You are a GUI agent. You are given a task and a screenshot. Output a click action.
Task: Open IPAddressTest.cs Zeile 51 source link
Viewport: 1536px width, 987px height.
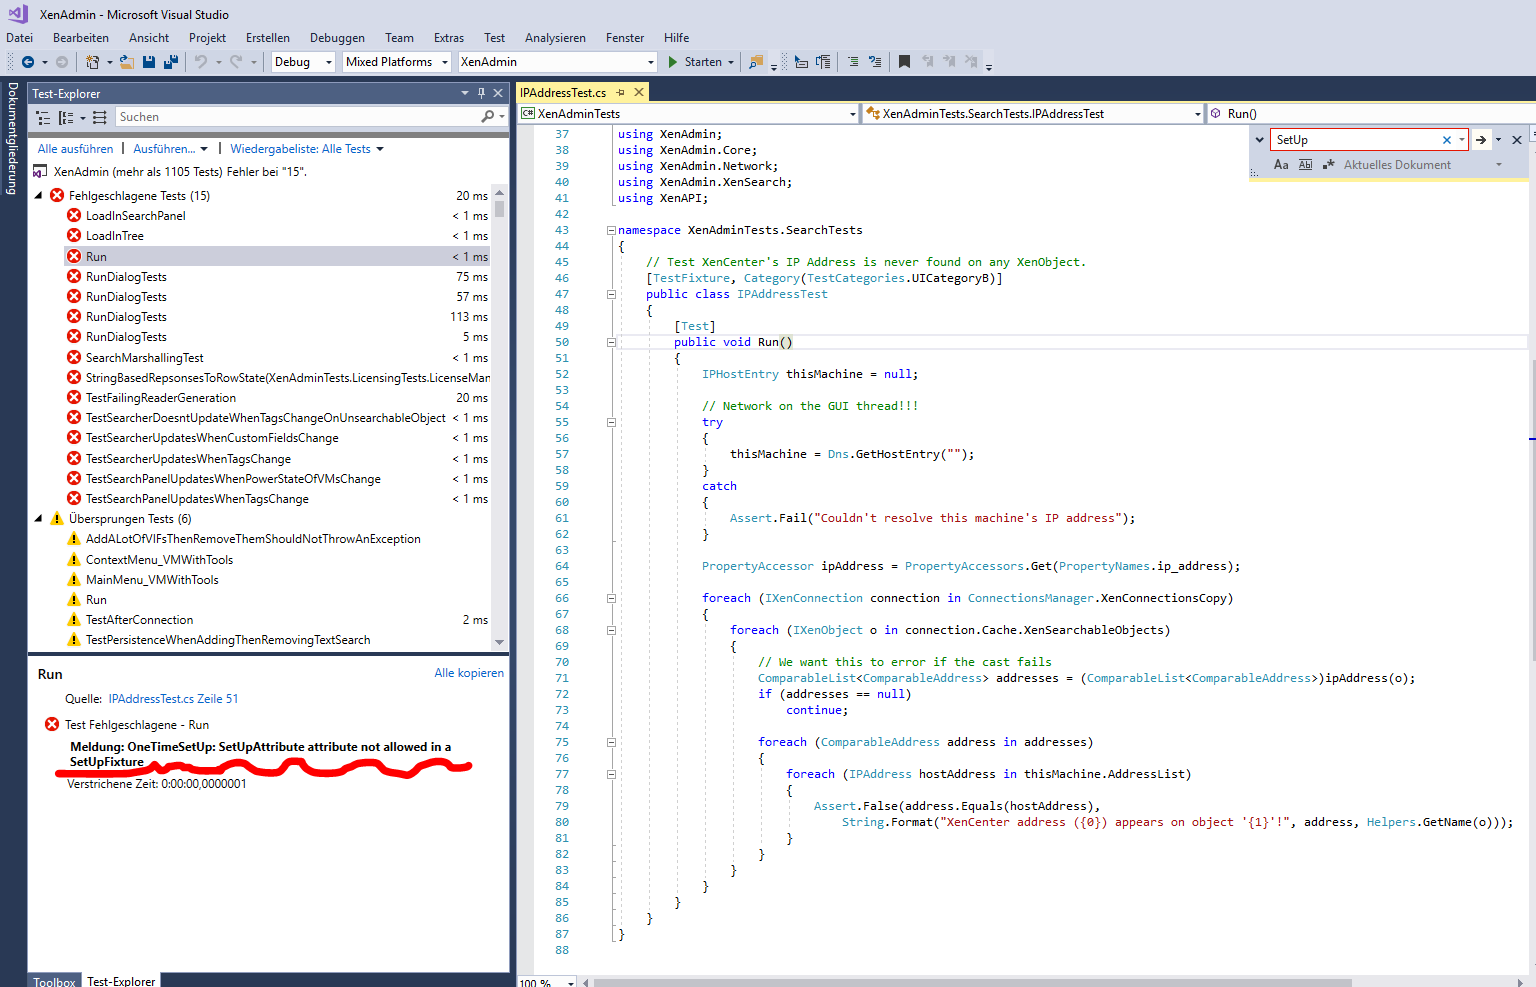[173, 699]
